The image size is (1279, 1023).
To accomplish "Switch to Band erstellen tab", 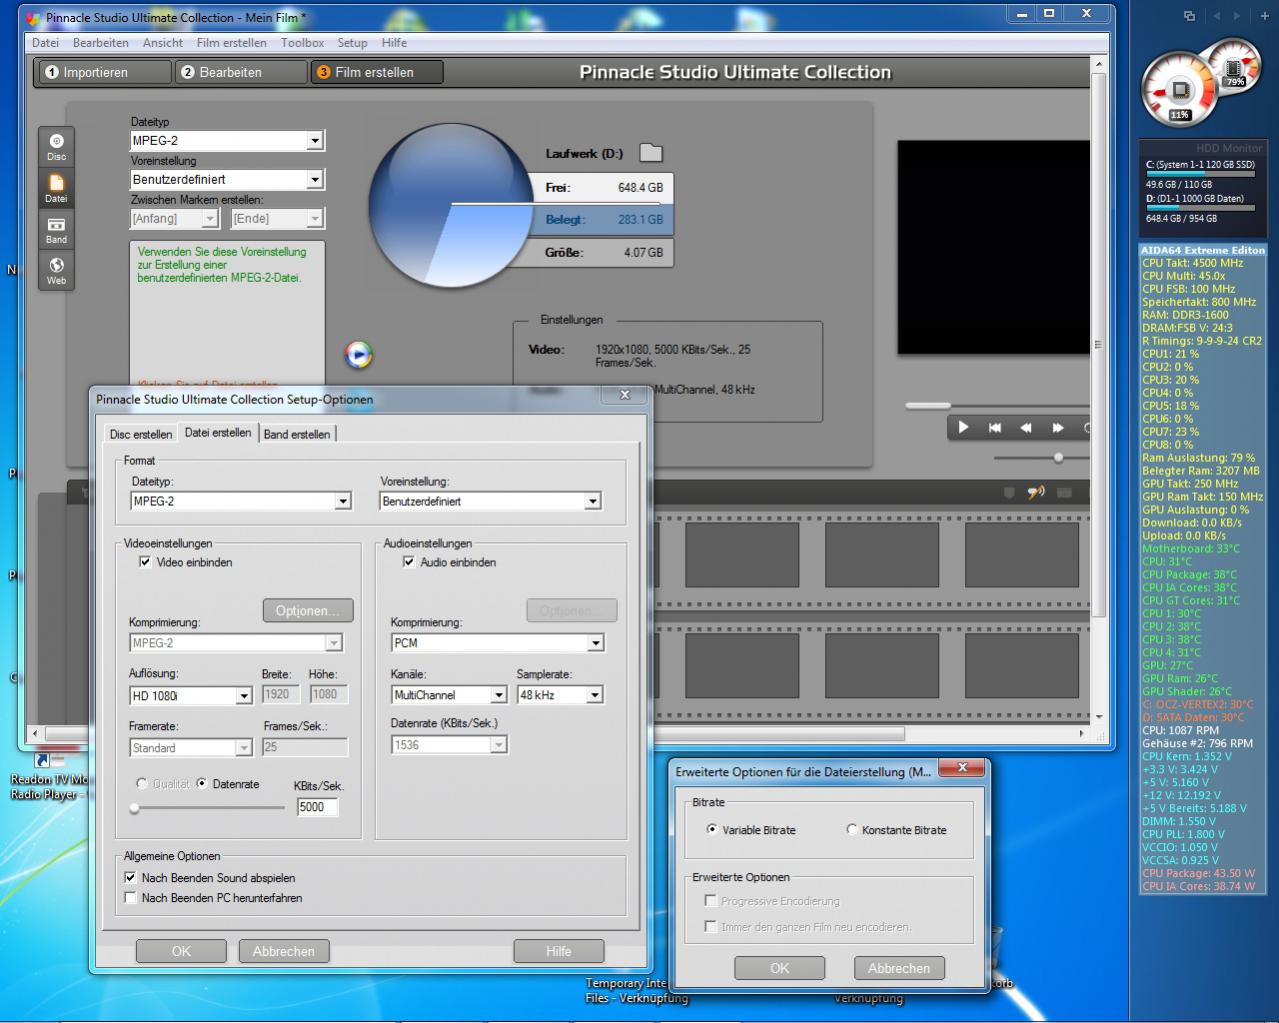I will (297, 434).
